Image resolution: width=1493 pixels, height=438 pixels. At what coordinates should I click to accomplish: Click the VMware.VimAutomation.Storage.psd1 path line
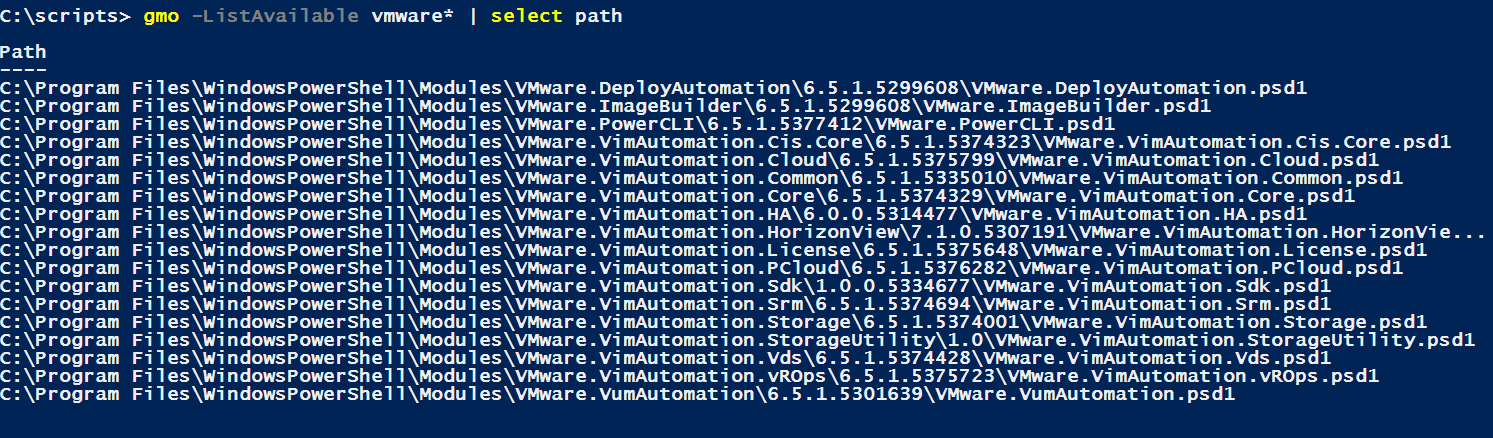pyautogui.click(x=714, y=322)
